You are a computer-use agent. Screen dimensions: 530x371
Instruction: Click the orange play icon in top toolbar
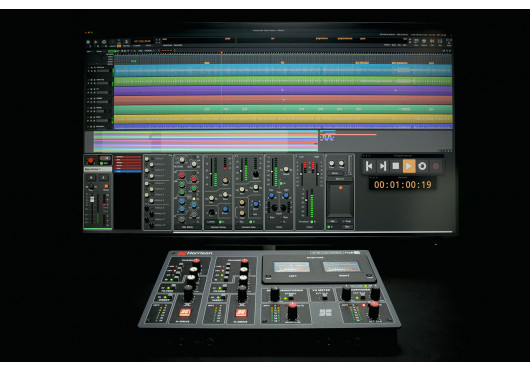point(96,42)
